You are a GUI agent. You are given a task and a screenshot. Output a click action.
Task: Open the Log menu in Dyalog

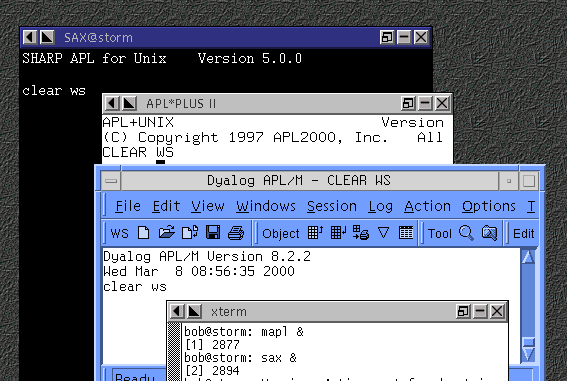pyautogui.click(x=380, y=206)
